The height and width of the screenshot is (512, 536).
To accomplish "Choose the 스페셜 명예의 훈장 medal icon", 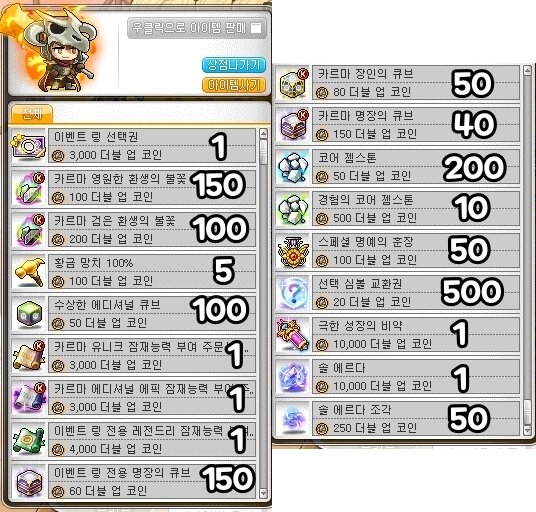I will [293, 252].
